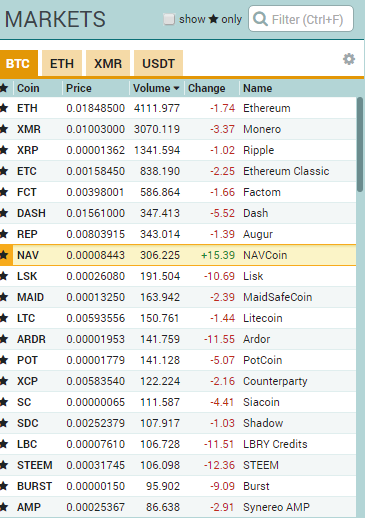Sort markets by Price column header
The width and height of the screenshot is (365, 525).
pos(78,88)
